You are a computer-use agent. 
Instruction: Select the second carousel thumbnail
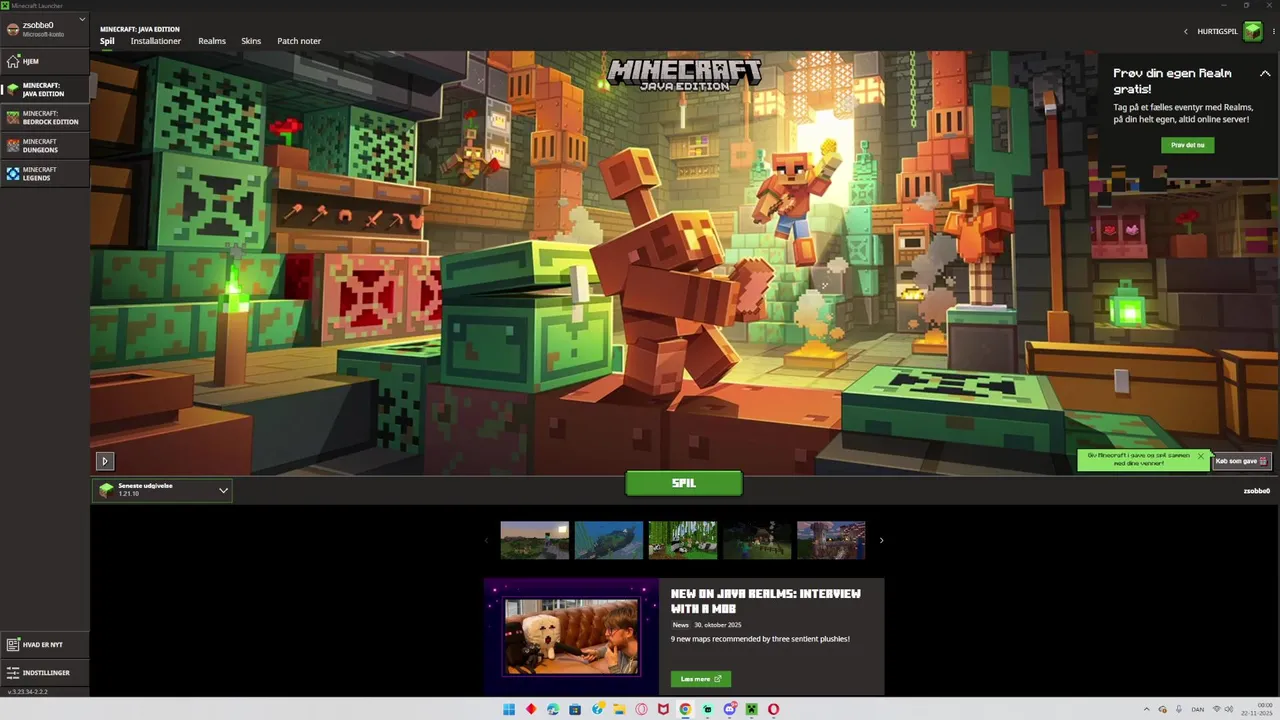609,540
